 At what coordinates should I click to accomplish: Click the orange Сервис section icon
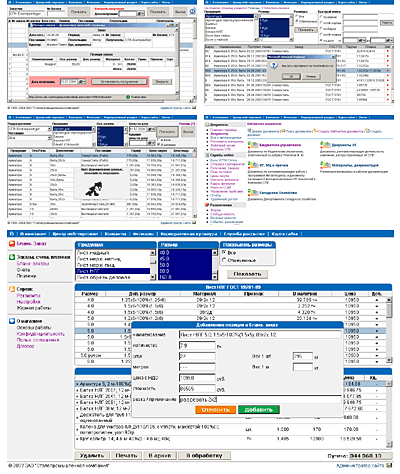(x=12, y=289)
